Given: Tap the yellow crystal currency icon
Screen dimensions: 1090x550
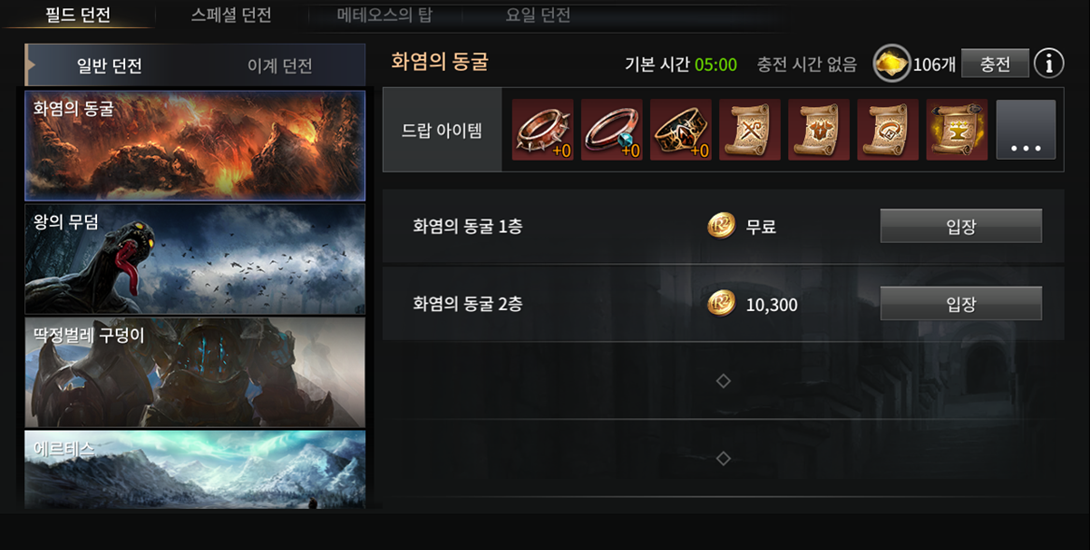Looking at the screenshot, I should (892, 64).
